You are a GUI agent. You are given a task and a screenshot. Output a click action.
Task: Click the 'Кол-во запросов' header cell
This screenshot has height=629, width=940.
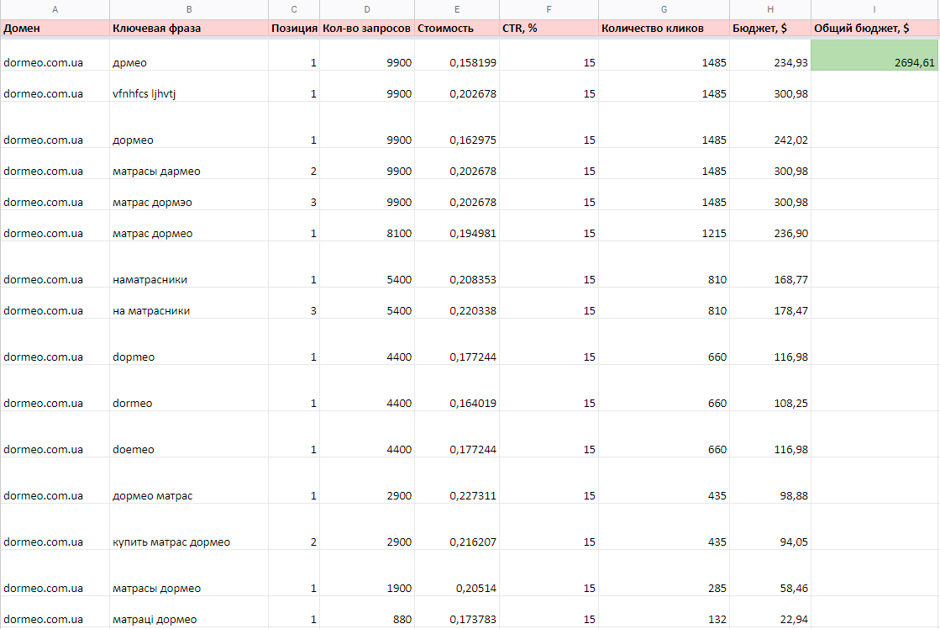(x=367, y=28)
